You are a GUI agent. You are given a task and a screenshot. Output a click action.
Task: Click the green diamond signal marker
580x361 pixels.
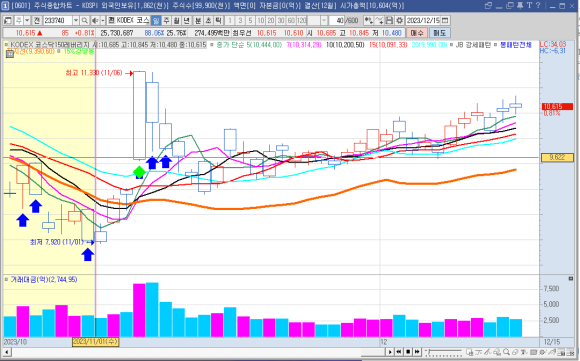tap(139, 172)
